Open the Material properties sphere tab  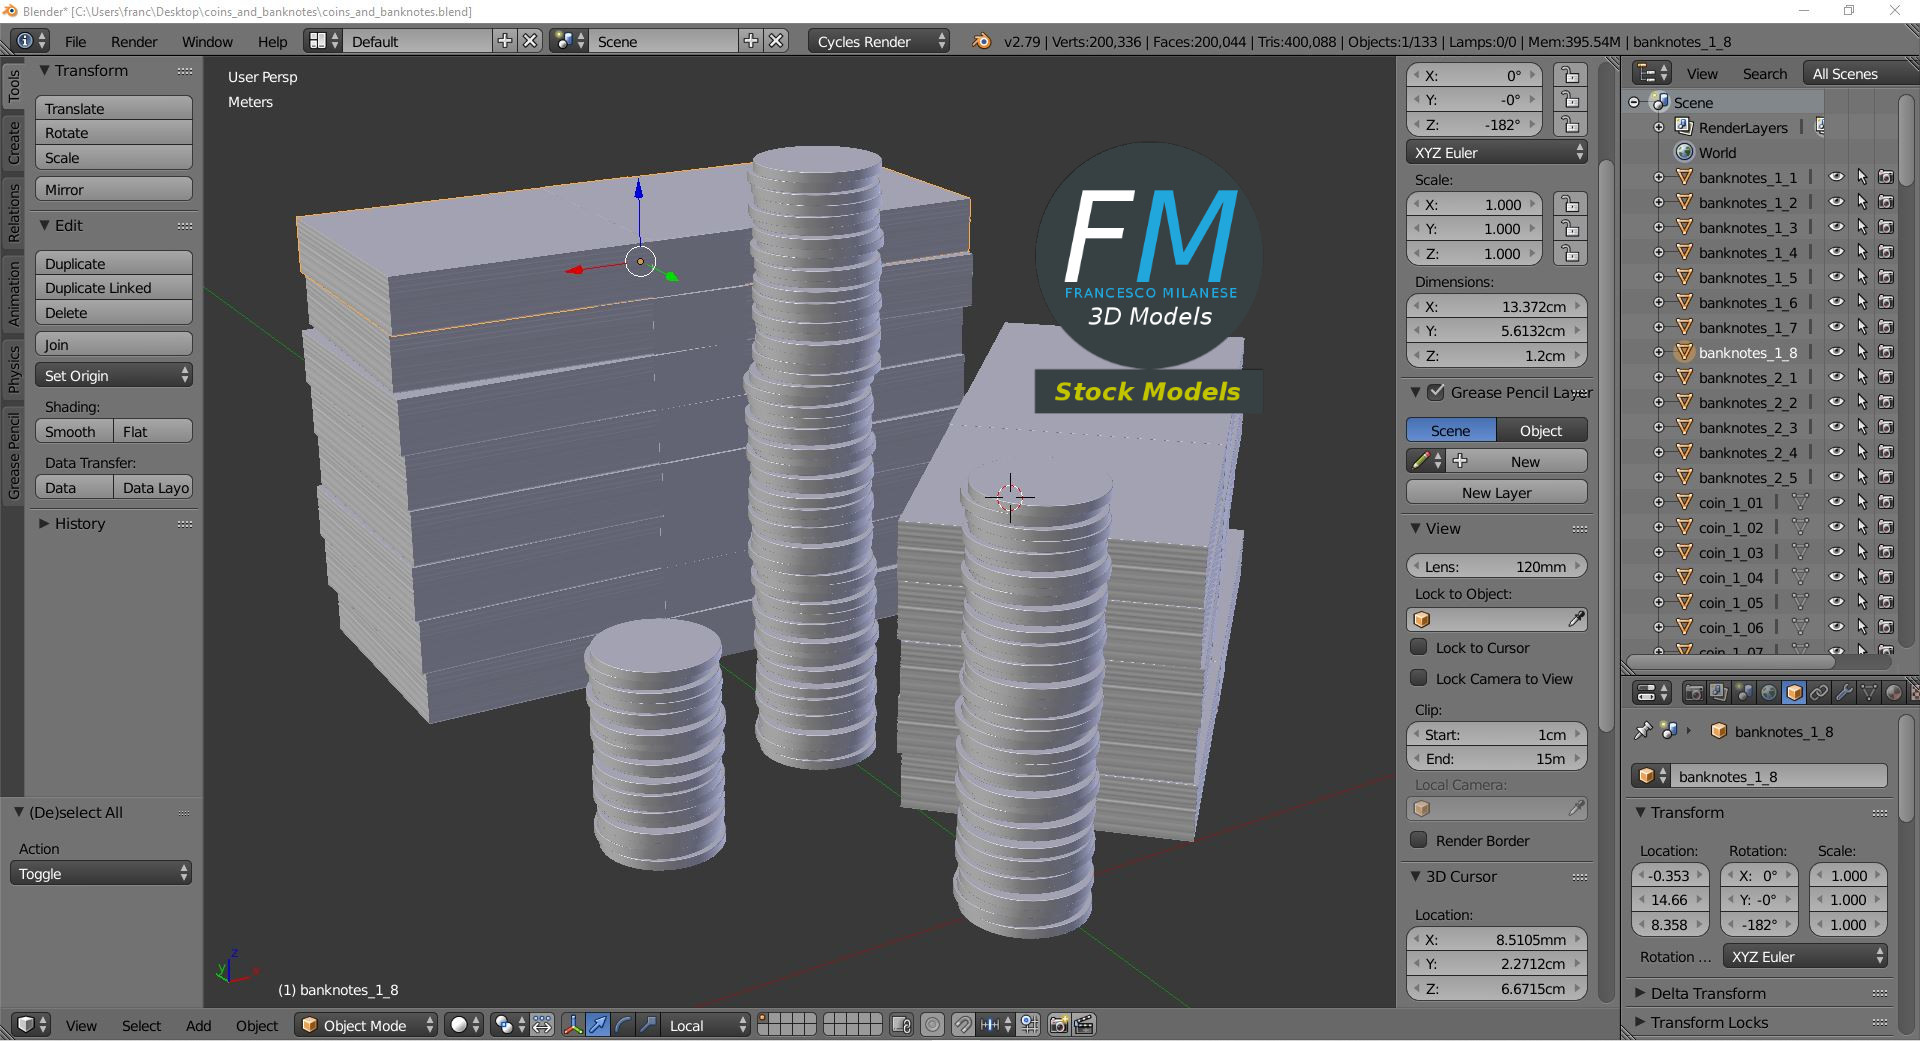(x=1893, y=692)
